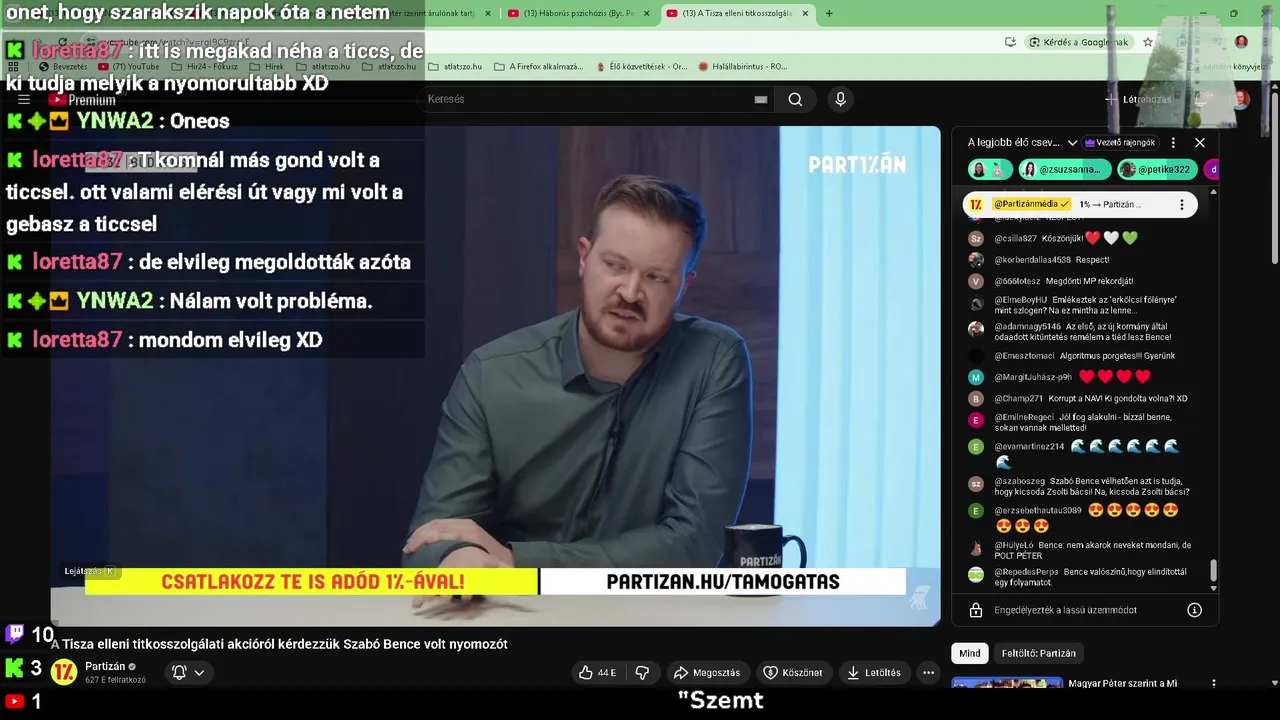Open the Kérdés a Google-nak button
Screen dimensions: 1280x720
[1079, 42]
